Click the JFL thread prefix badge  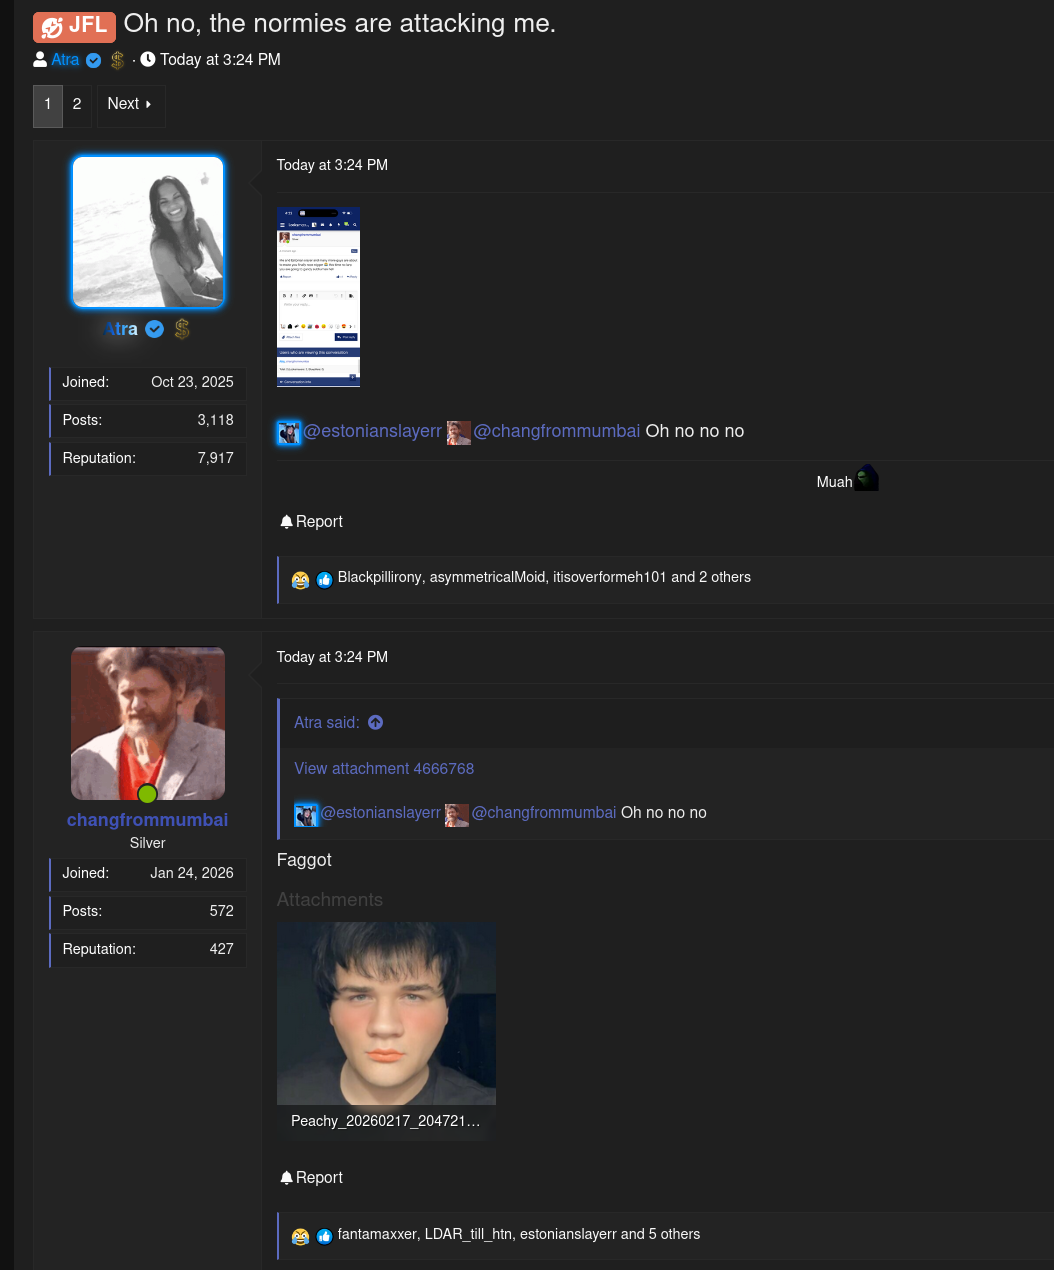click(x=74, y=27)
